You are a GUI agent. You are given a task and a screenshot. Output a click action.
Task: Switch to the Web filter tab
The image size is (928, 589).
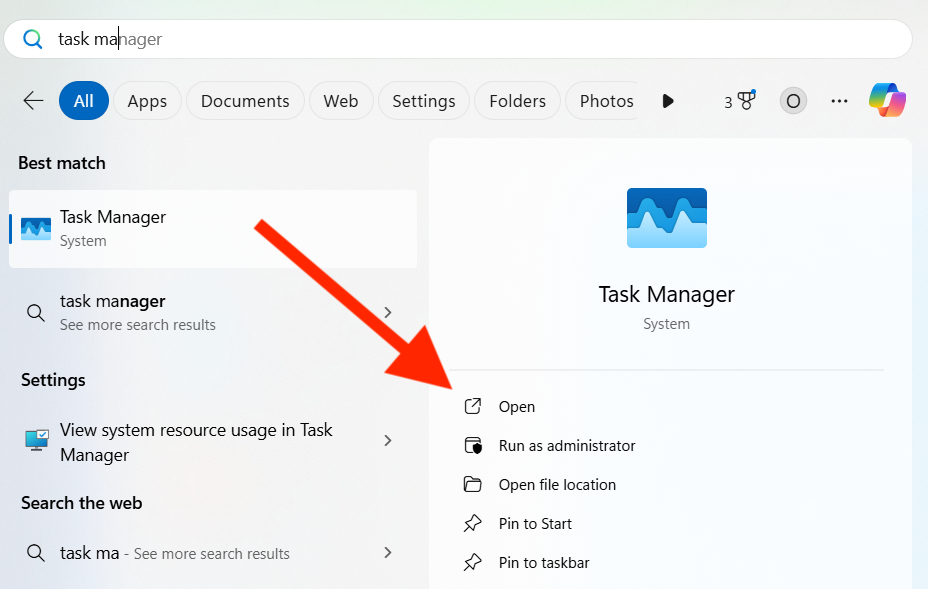tap(341, 101)
